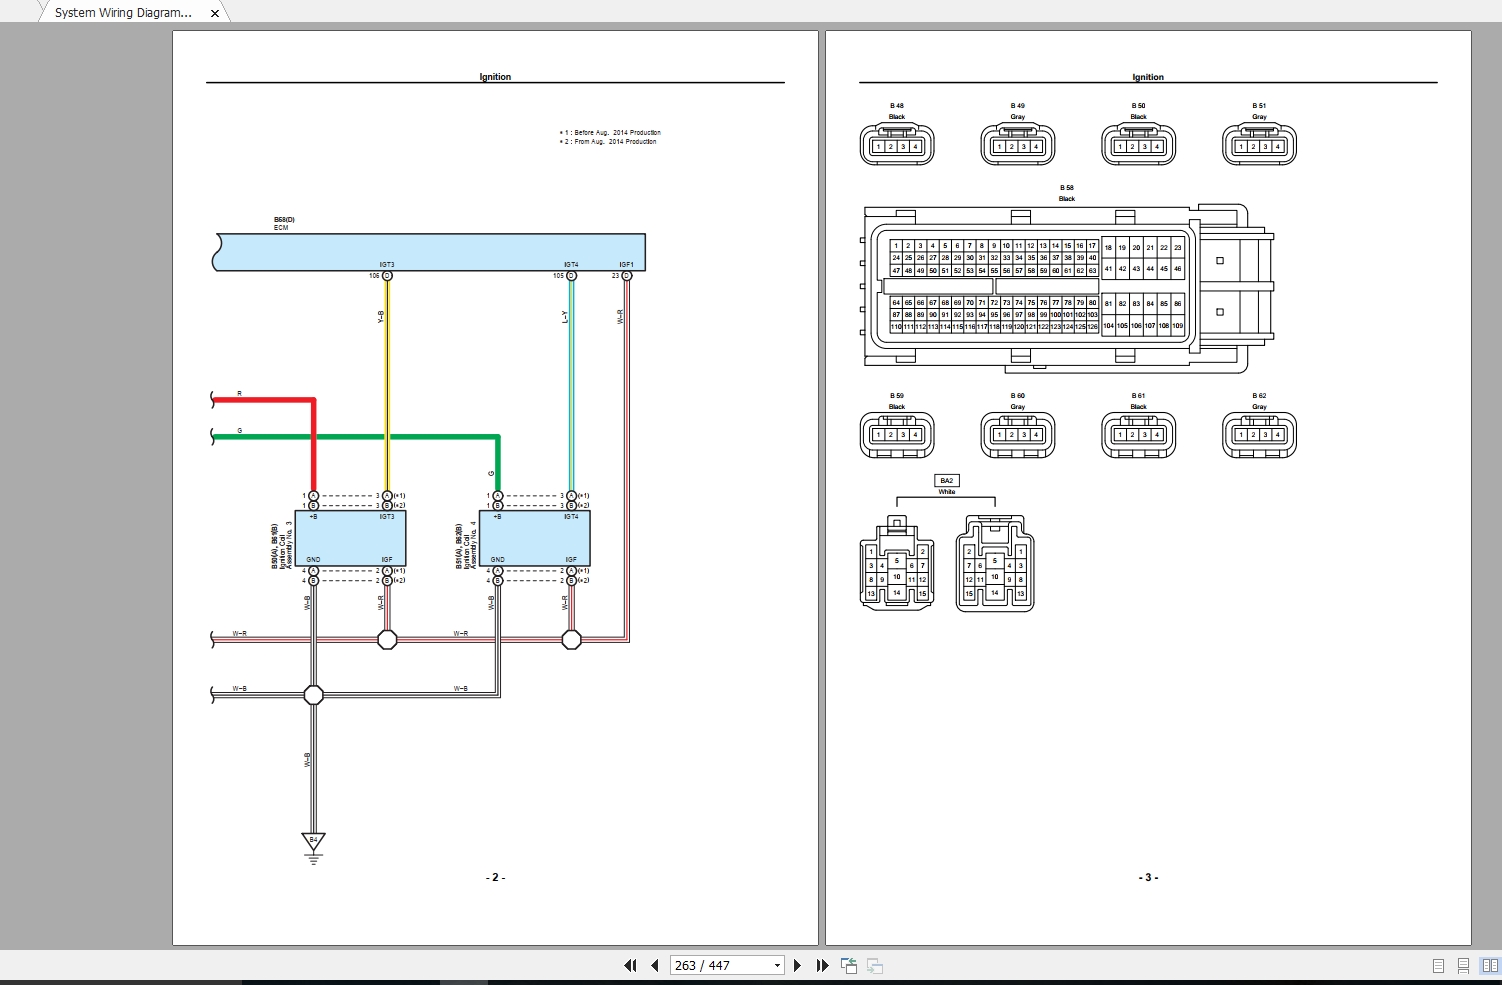Click the B 51 Gray connector drawing

pos(1260,145)
